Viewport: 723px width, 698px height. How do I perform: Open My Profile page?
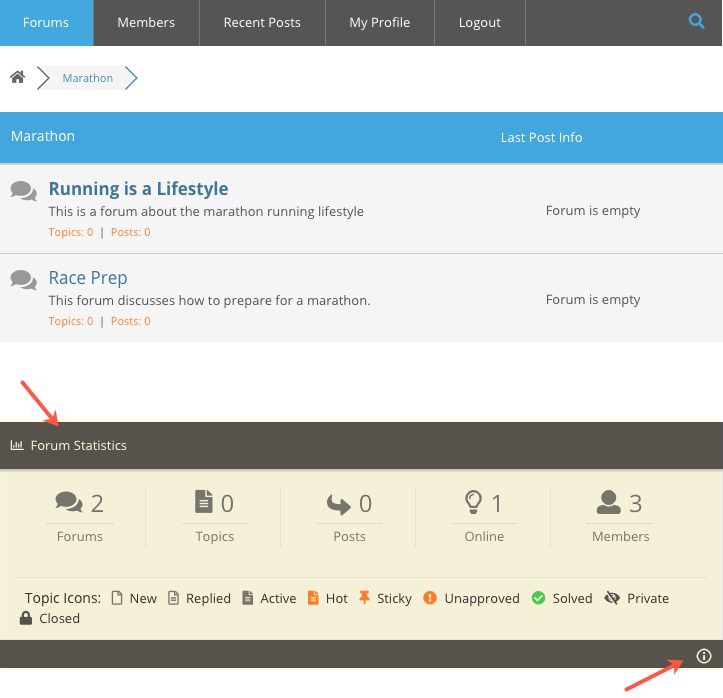pos(379,22)
